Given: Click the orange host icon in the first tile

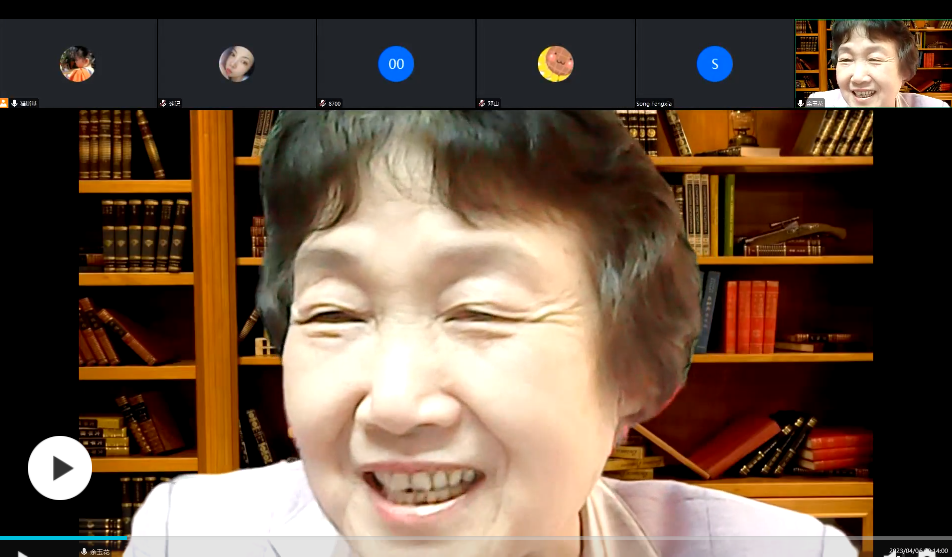Looking at the screenshot, I should click(4, 103).
